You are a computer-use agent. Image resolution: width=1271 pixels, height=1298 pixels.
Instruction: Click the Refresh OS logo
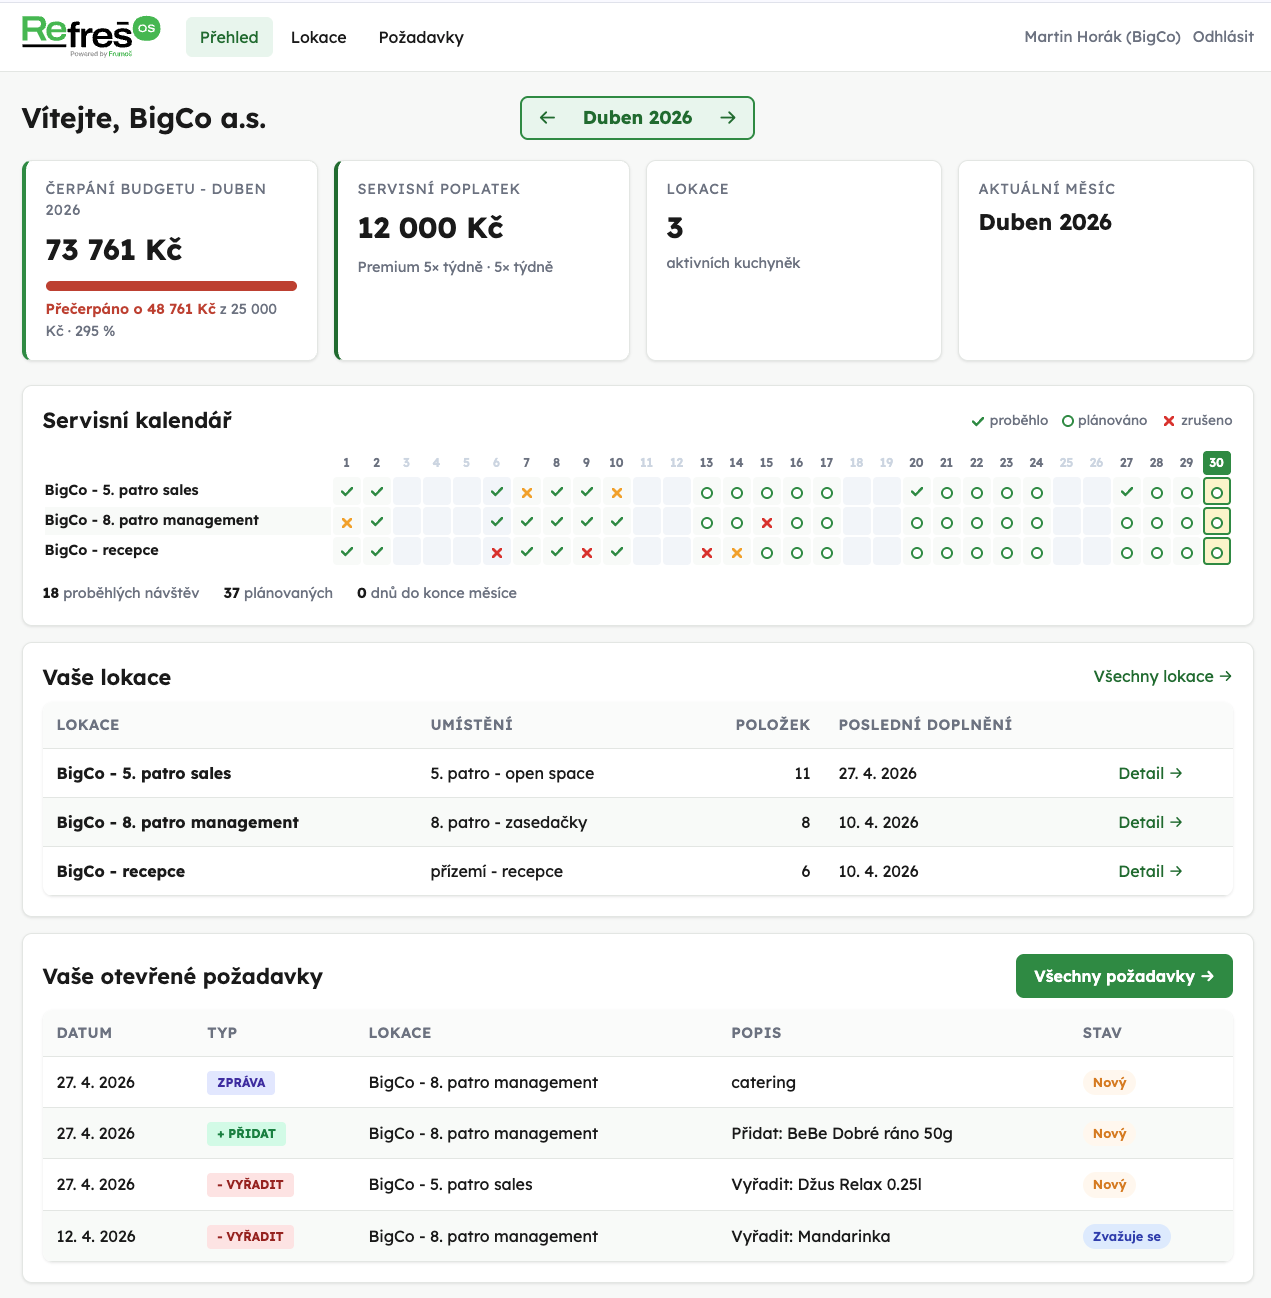tap(91, 36)
